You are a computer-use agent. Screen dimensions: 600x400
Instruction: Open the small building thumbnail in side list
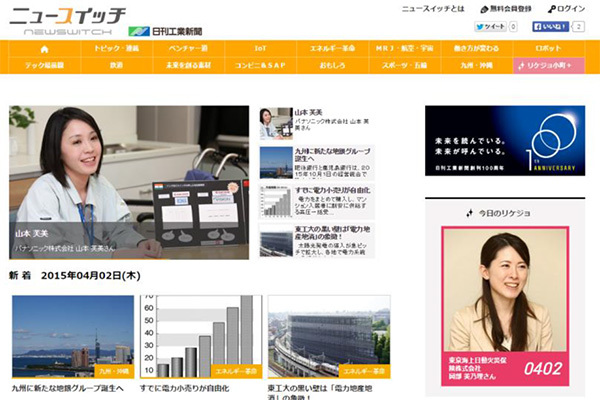pyautogui.click(x=276, y=241)
